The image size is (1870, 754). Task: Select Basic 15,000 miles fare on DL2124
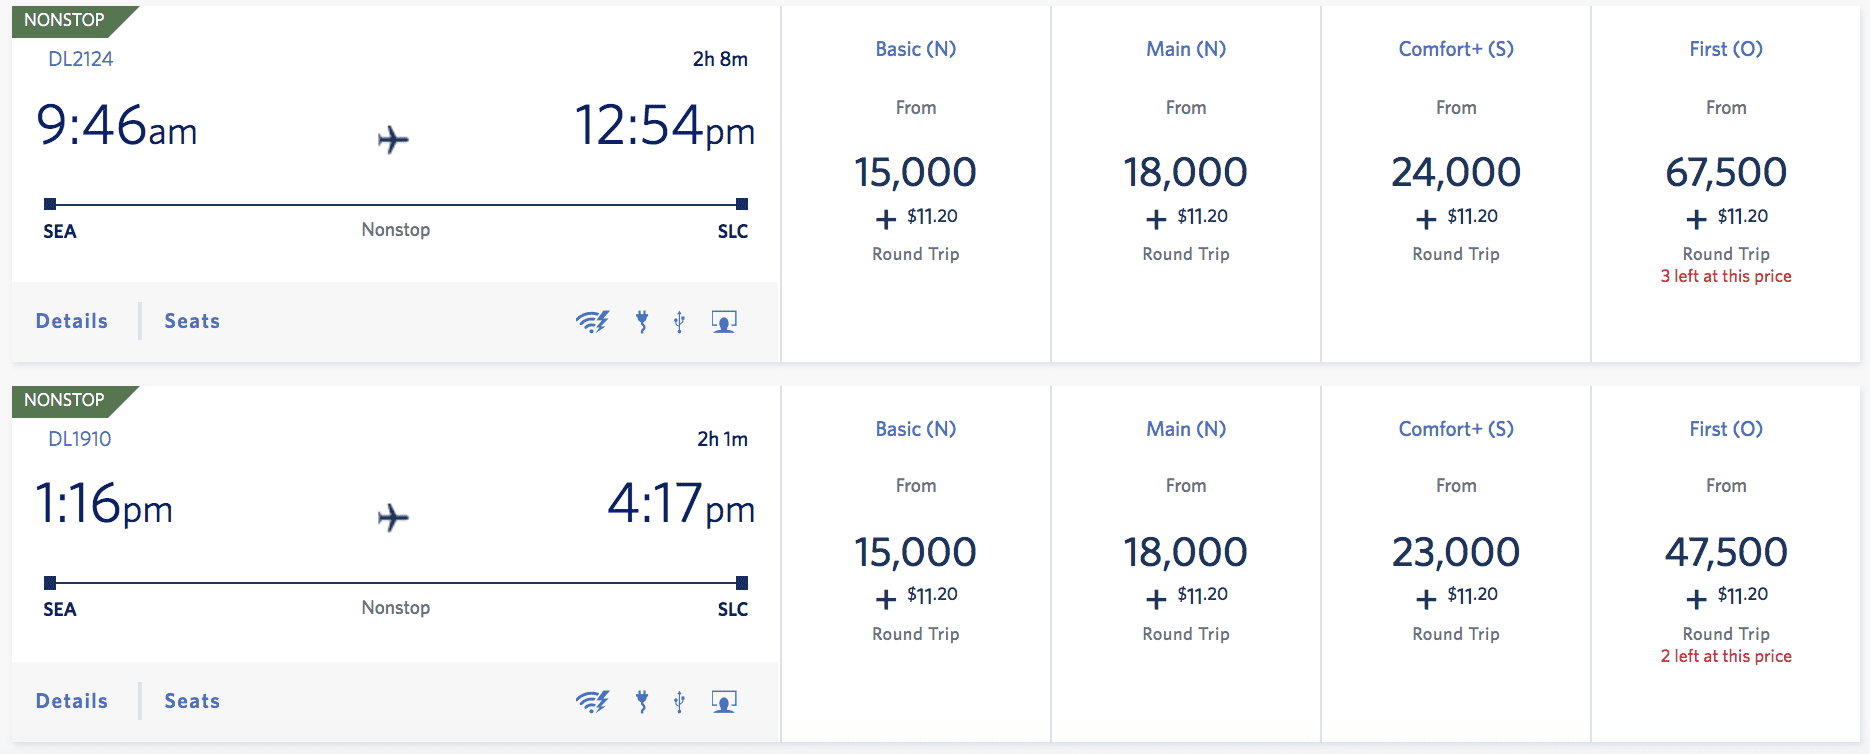pyautogui.click(x=915, y=173)
